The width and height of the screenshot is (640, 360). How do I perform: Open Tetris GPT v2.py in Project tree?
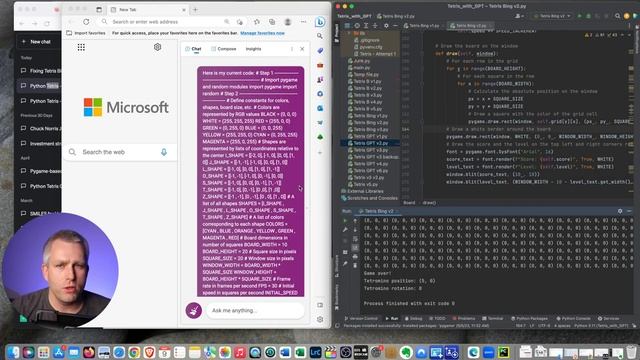point(371,143)
